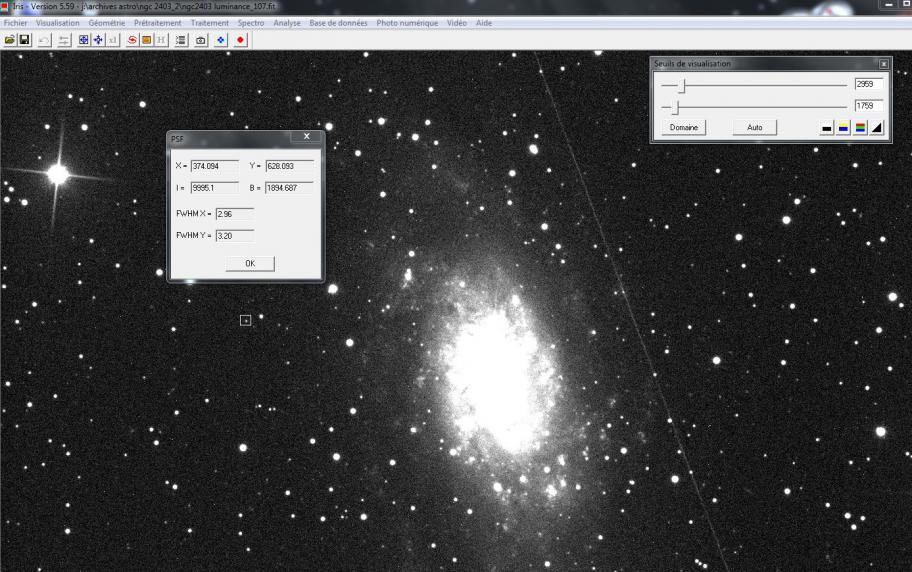
Task: Open the Prétraitement menu
Action: (158, 23)
